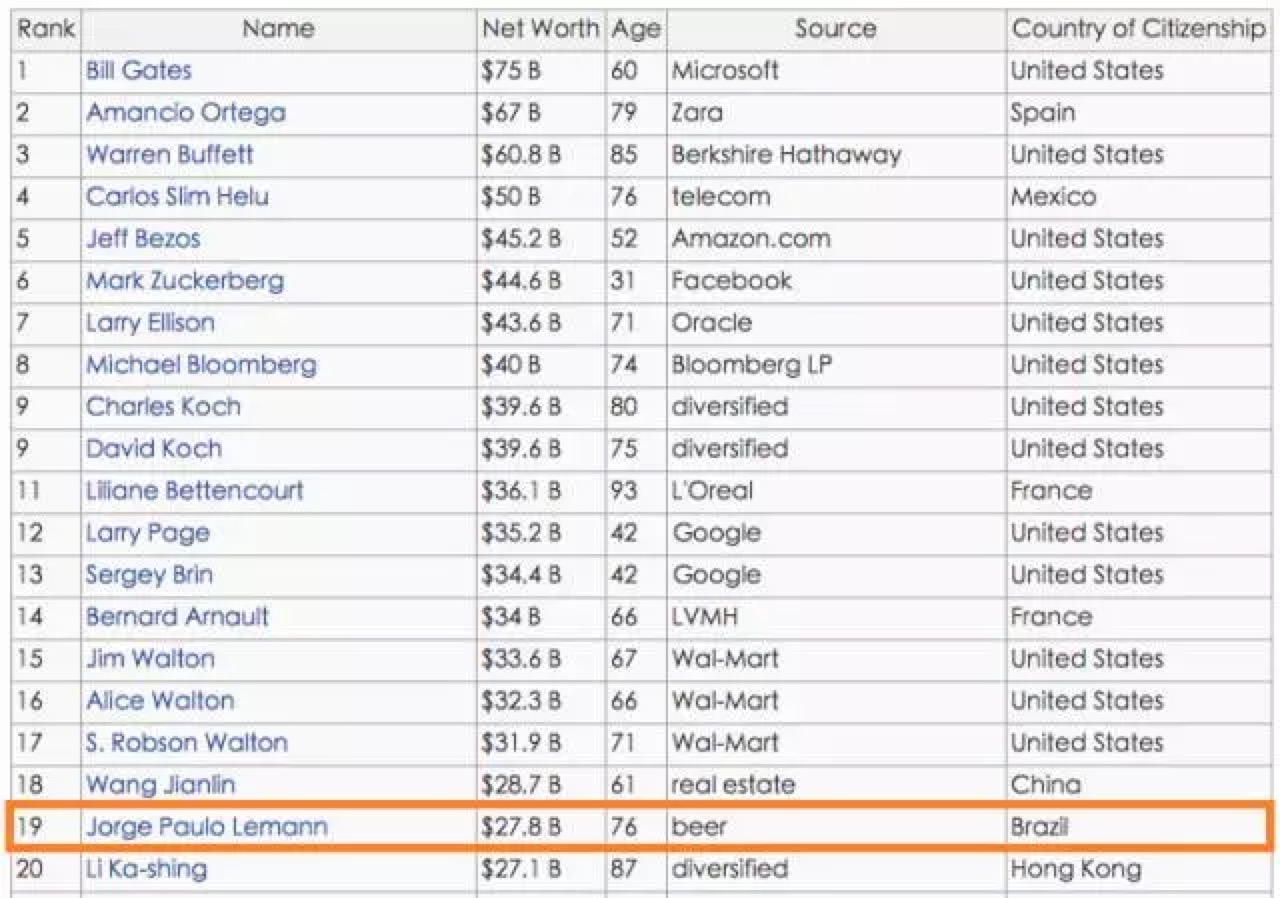Click the Source column header
1280x898 pixels.
point(835,29)
